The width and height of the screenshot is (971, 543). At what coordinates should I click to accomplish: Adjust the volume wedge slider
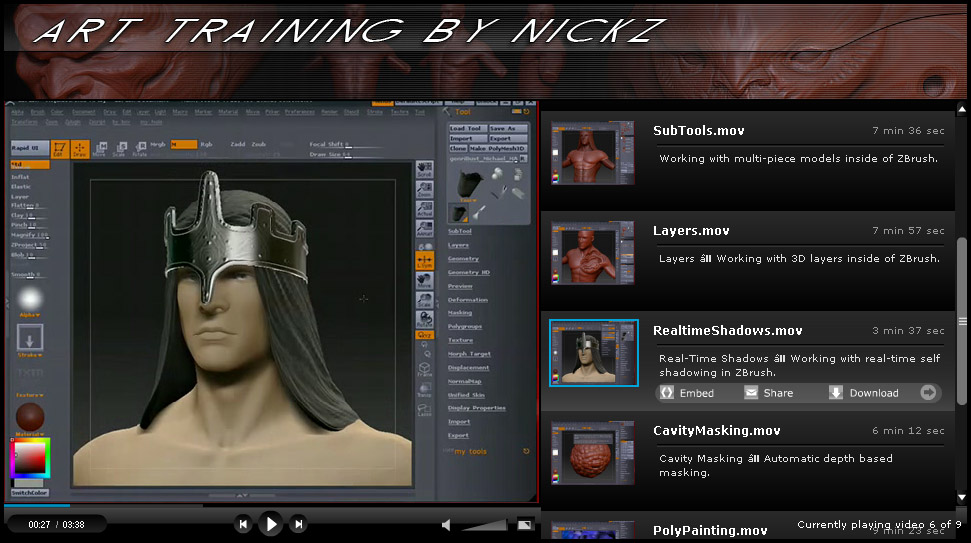[484, 525]
